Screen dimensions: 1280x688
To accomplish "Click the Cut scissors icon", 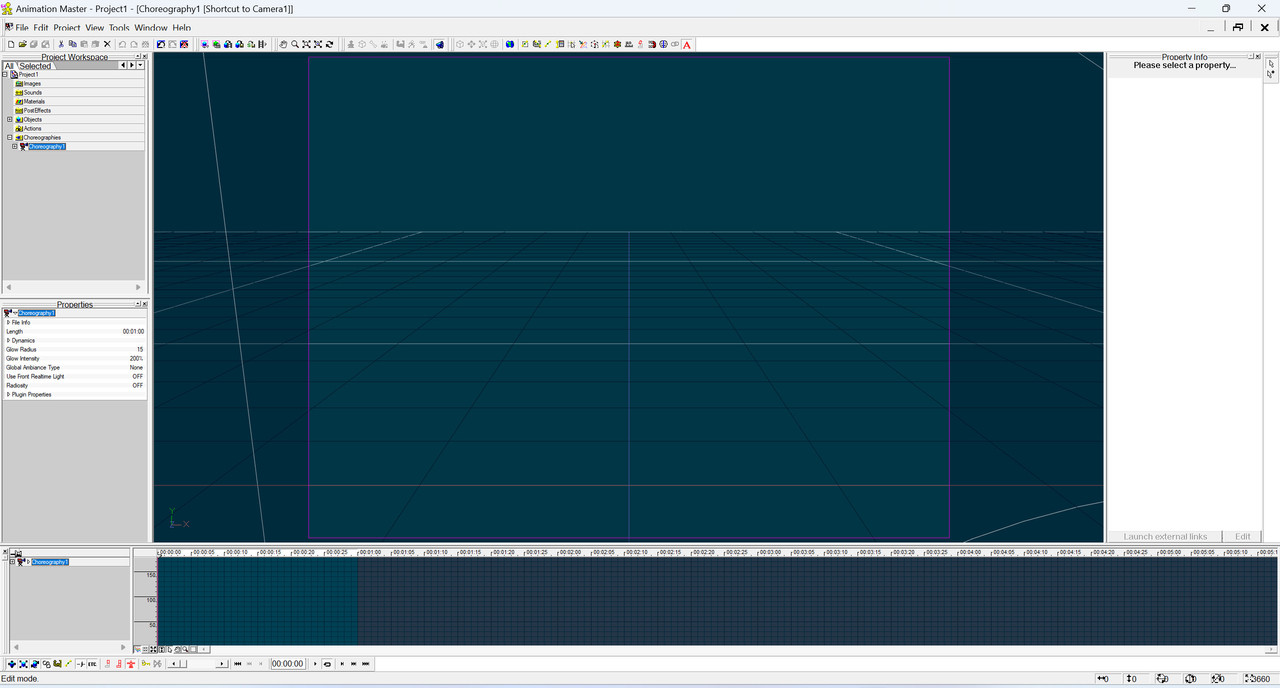I will point(61,44).
